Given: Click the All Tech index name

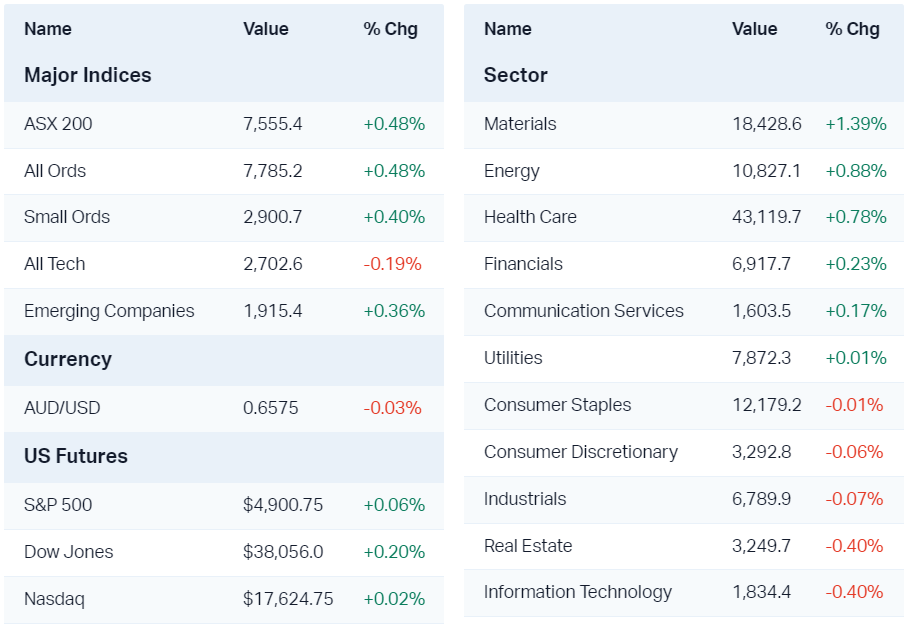Looking at the screenshot, I should point(55,264).
